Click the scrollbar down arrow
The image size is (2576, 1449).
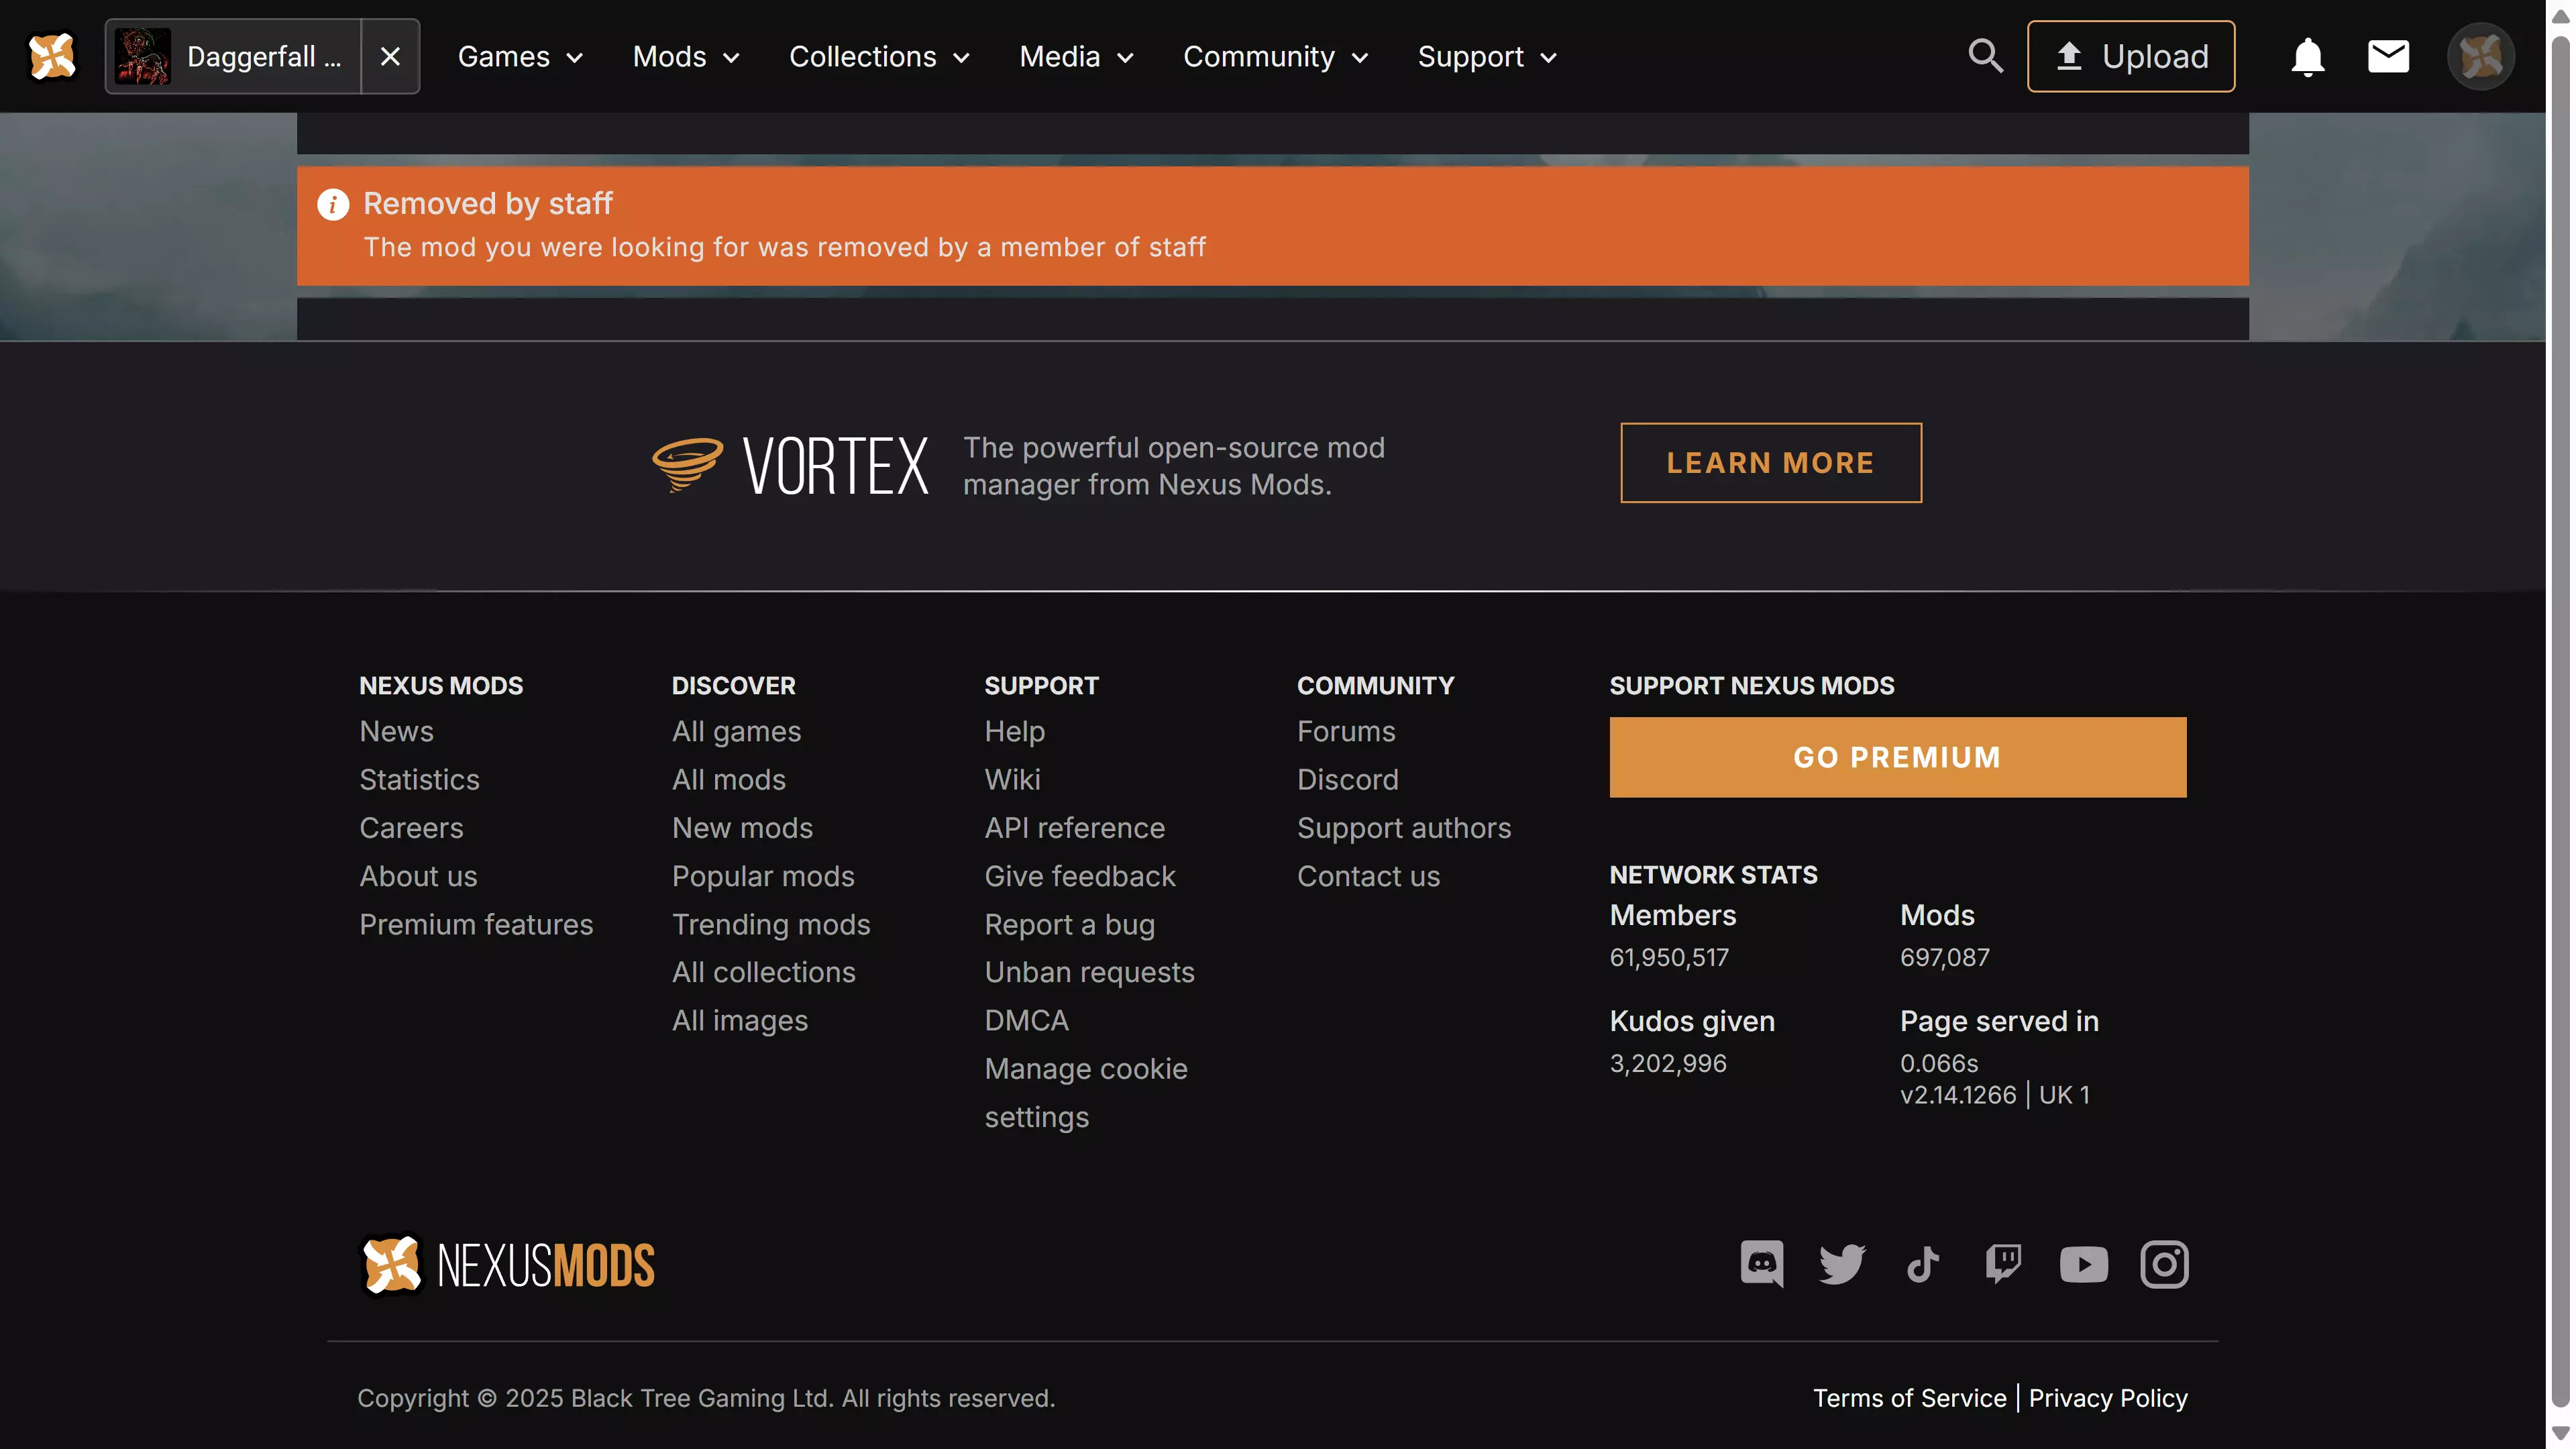(2560, 1432)
